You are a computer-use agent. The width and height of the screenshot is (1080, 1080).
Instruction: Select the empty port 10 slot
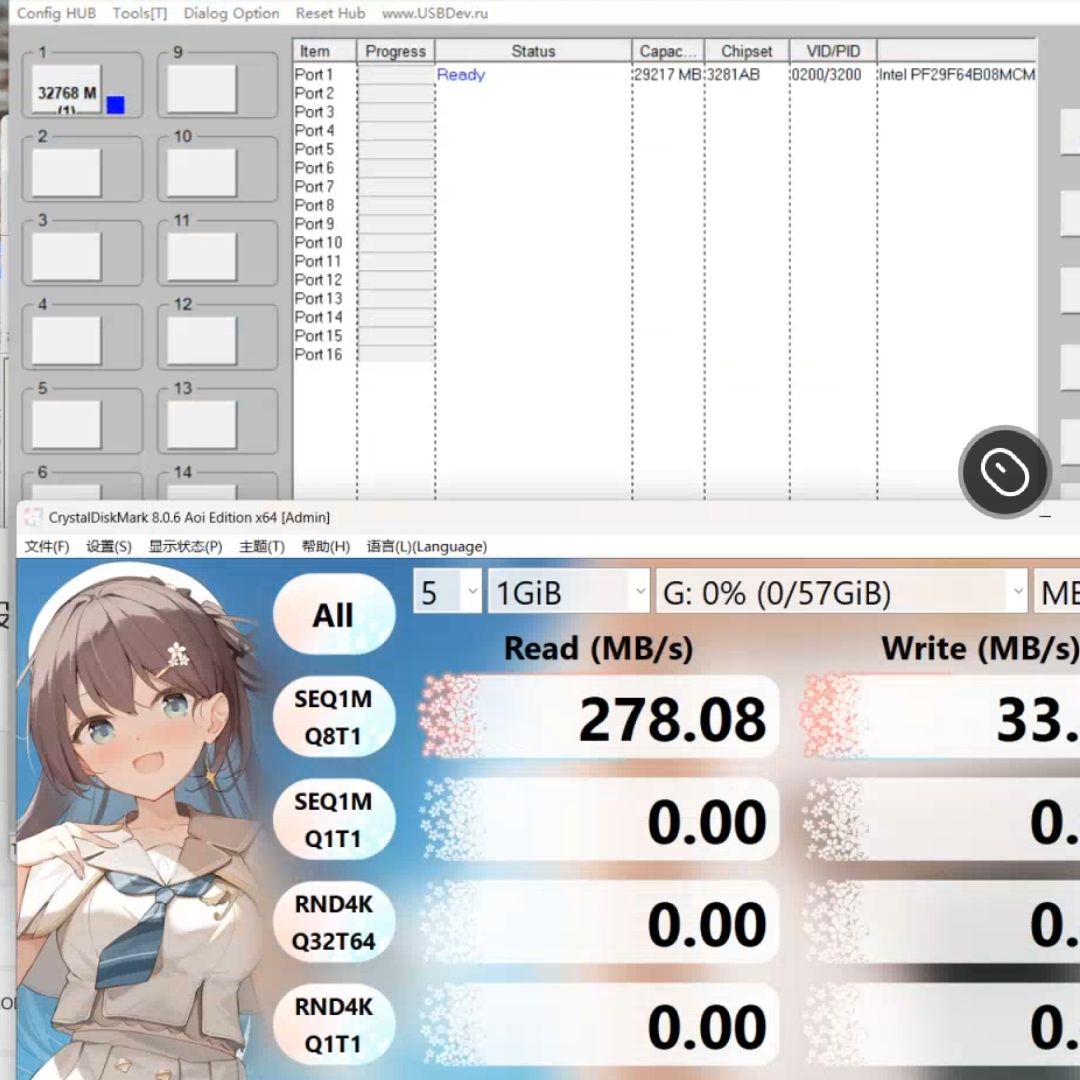pyautogui.click(x=201, y=174)
